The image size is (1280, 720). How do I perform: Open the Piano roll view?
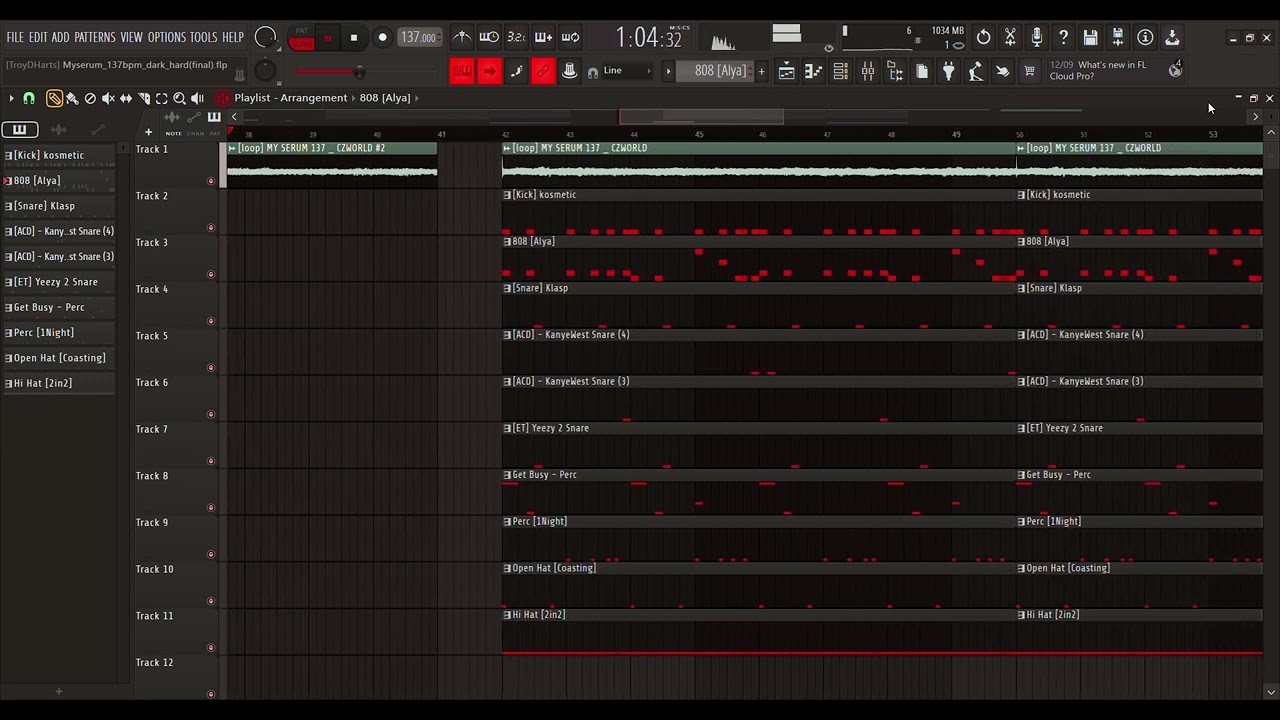tap(814, 71)
